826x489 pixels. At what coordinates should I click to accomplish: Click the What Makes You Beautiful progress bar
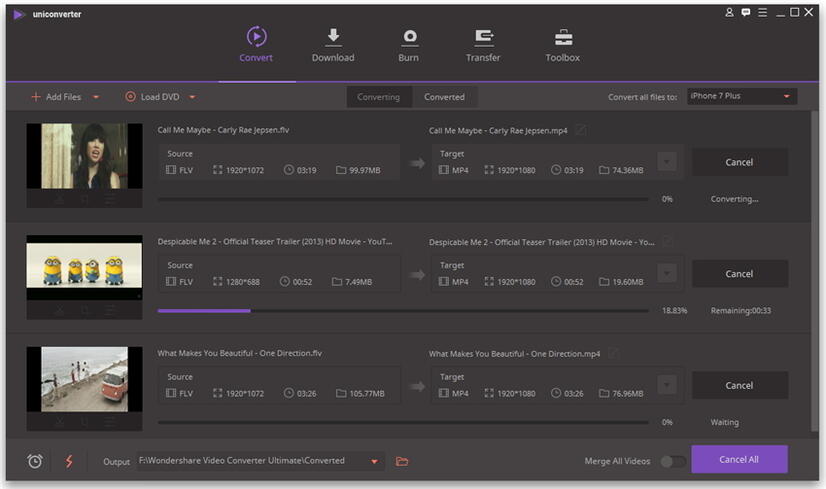(x=403, y=423)
